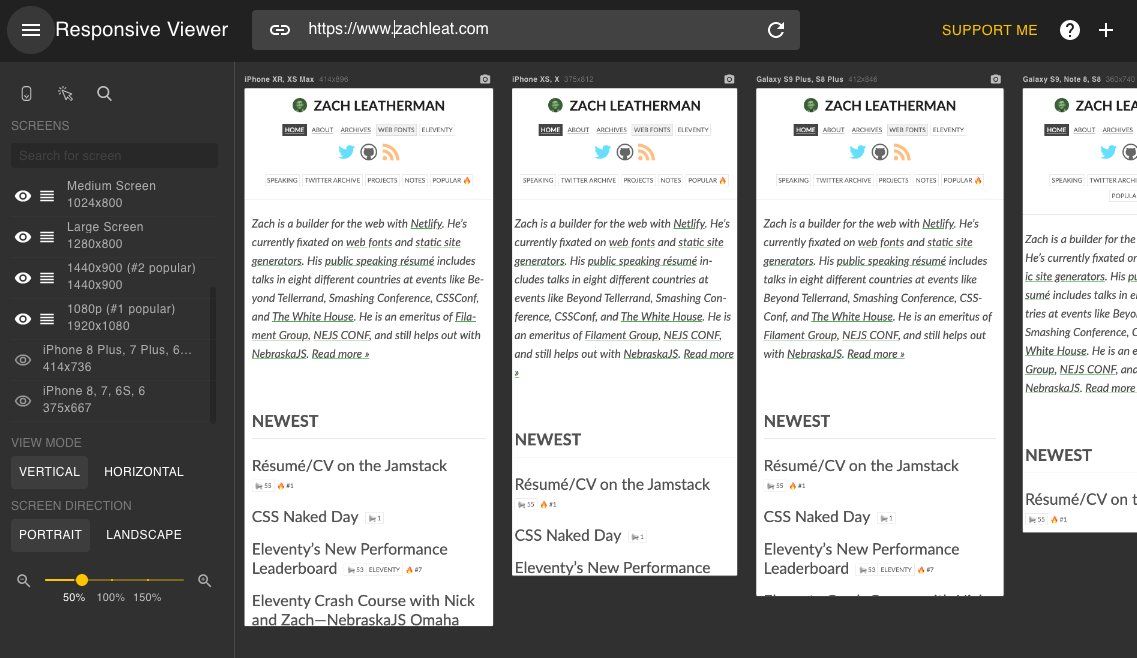Select the click-cursor sidebar icon
The image size is (1137, 658).
point(65,94)
